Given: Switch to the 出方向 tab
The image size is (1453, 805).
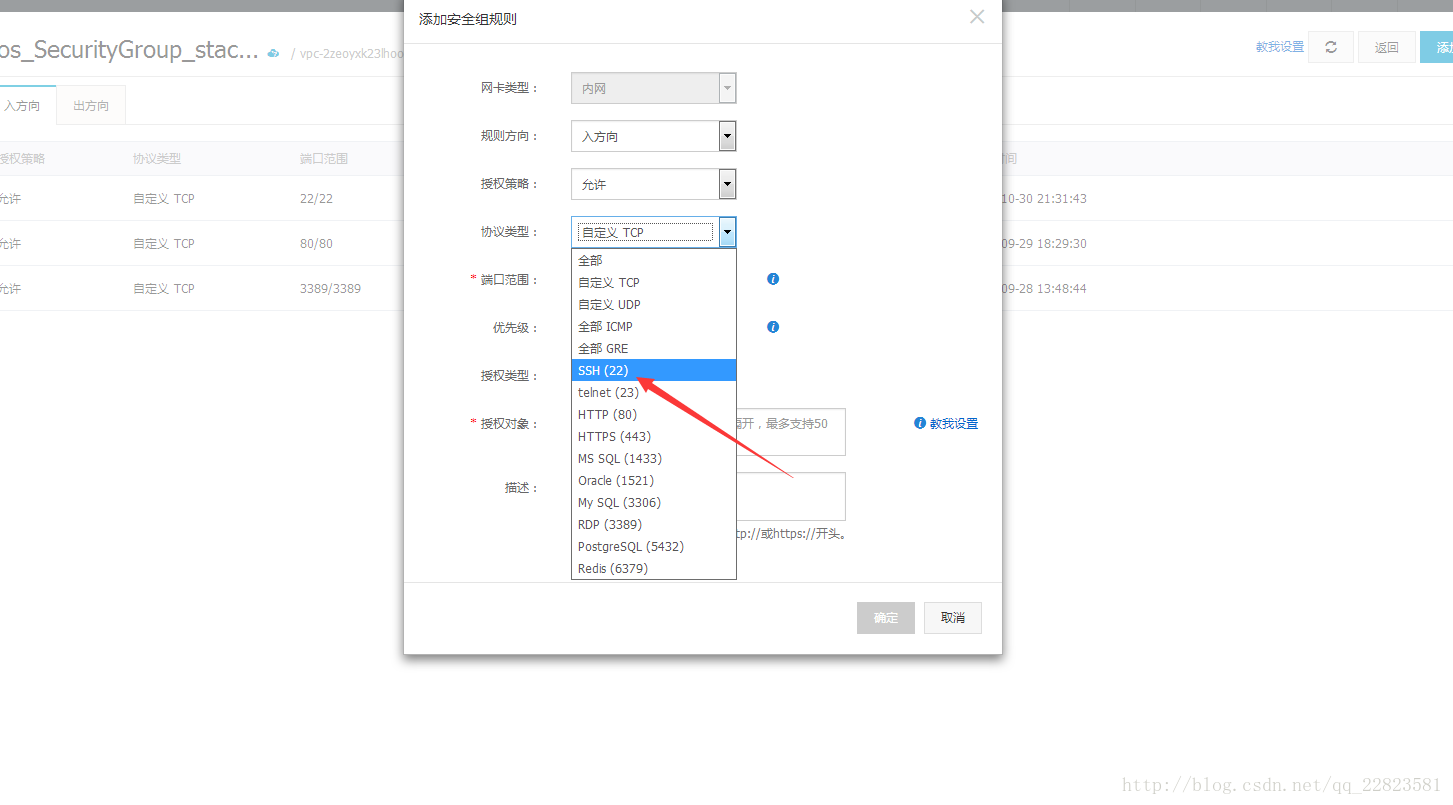Looking at the screenshot, I should pos(91,105).
